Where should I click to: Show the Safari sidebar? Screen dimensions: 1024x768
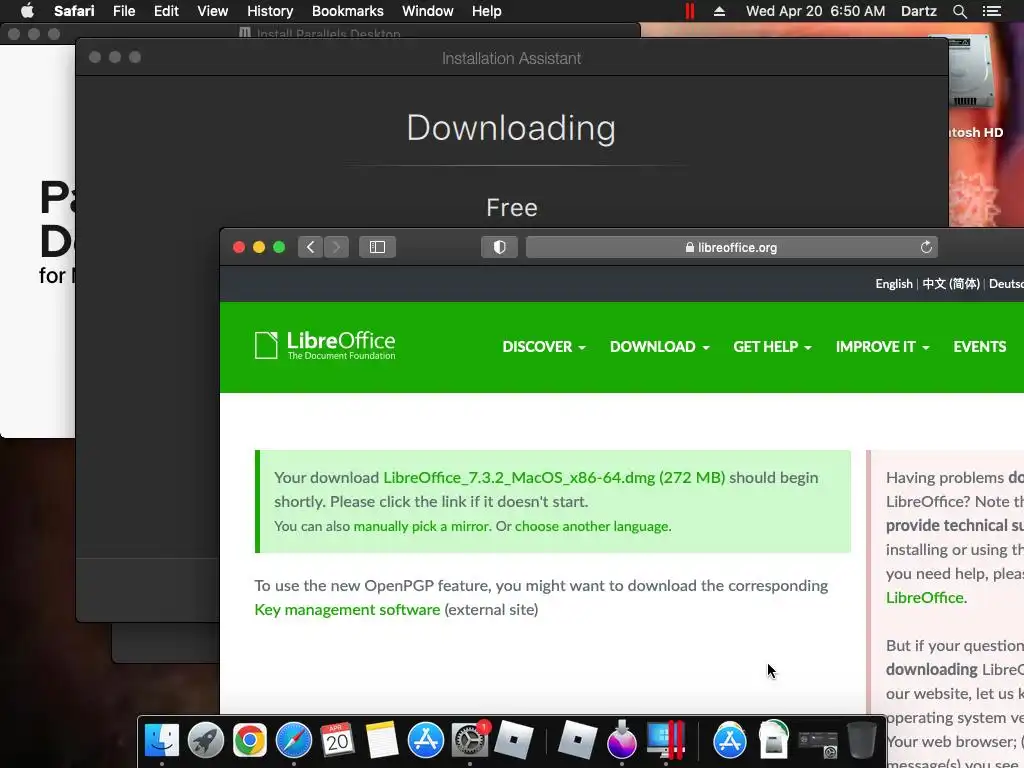coord(377,247)
